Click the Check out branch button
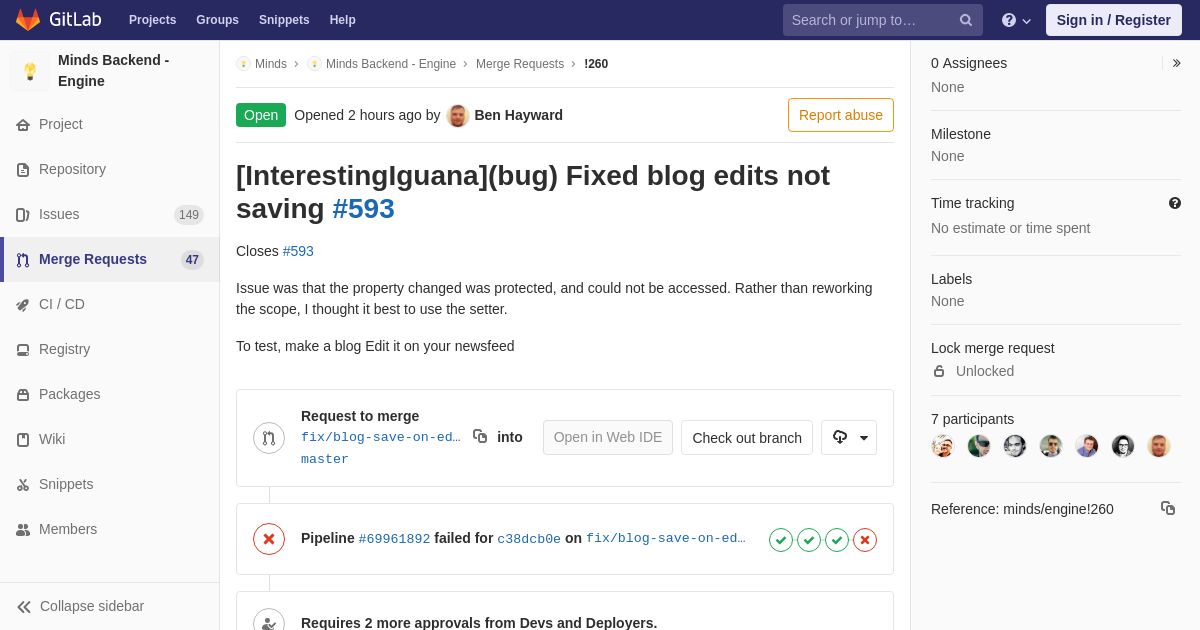Image resolution: width=1200 pixels, height=630 pixels. click(747, 437)
